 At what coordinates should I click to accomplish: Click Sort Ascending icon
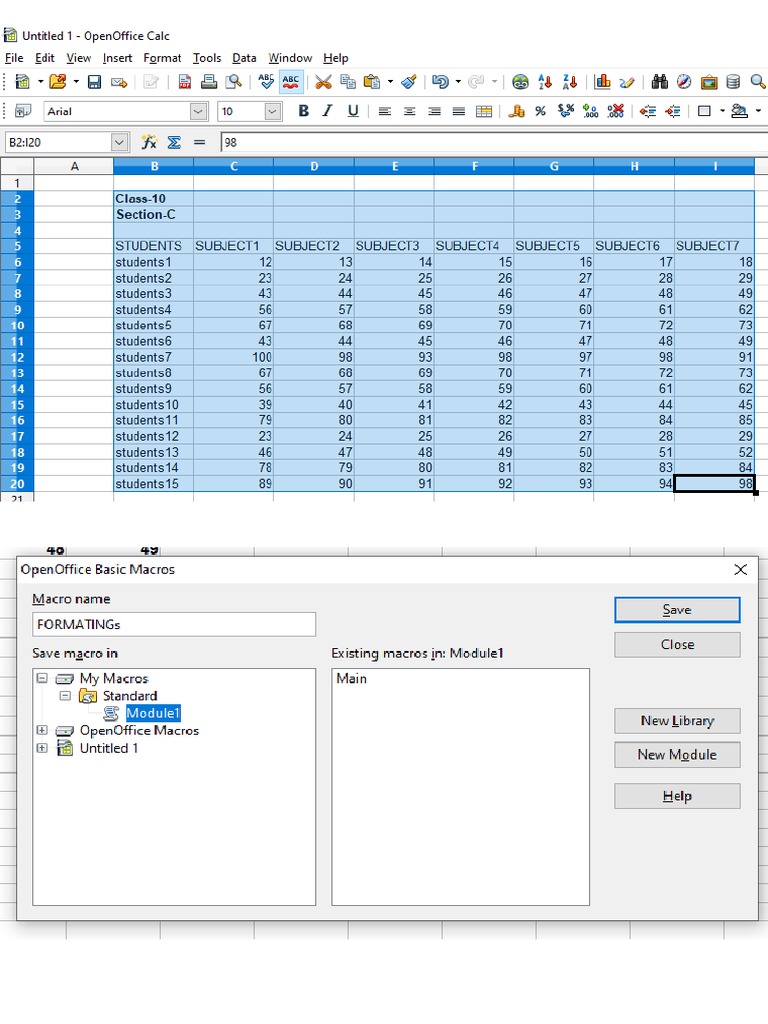pyautogui.click(x=546, y=82)
